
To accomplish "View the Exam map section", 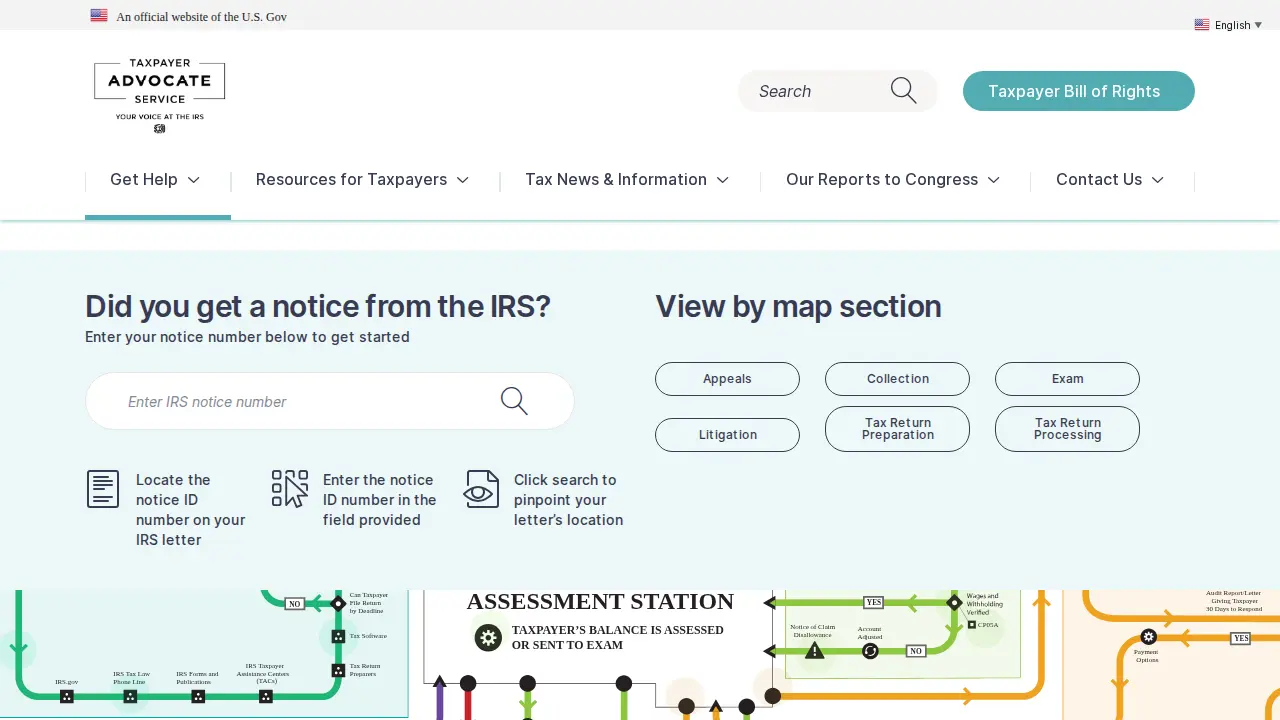I will [1067, 379].
